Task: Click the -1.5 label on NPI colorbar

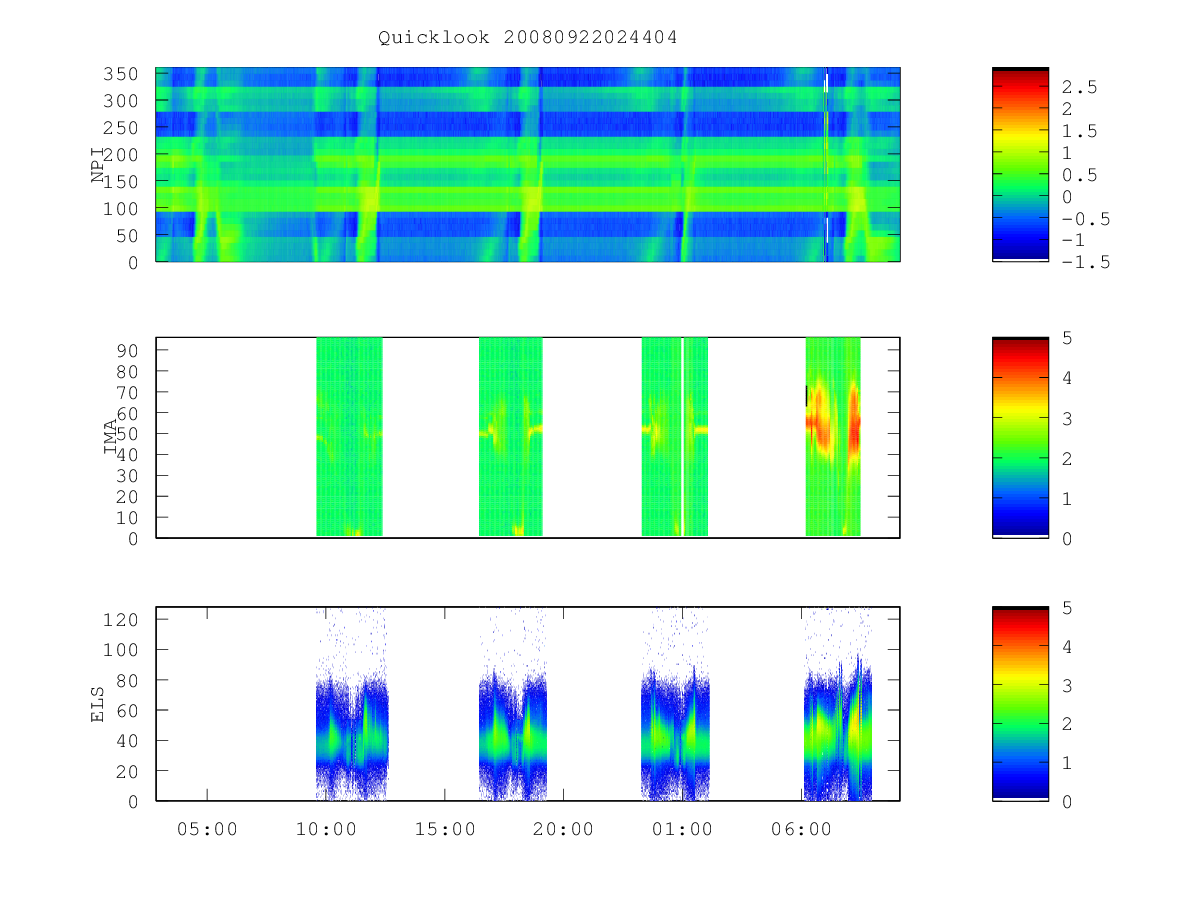Action: [1084, 262]
